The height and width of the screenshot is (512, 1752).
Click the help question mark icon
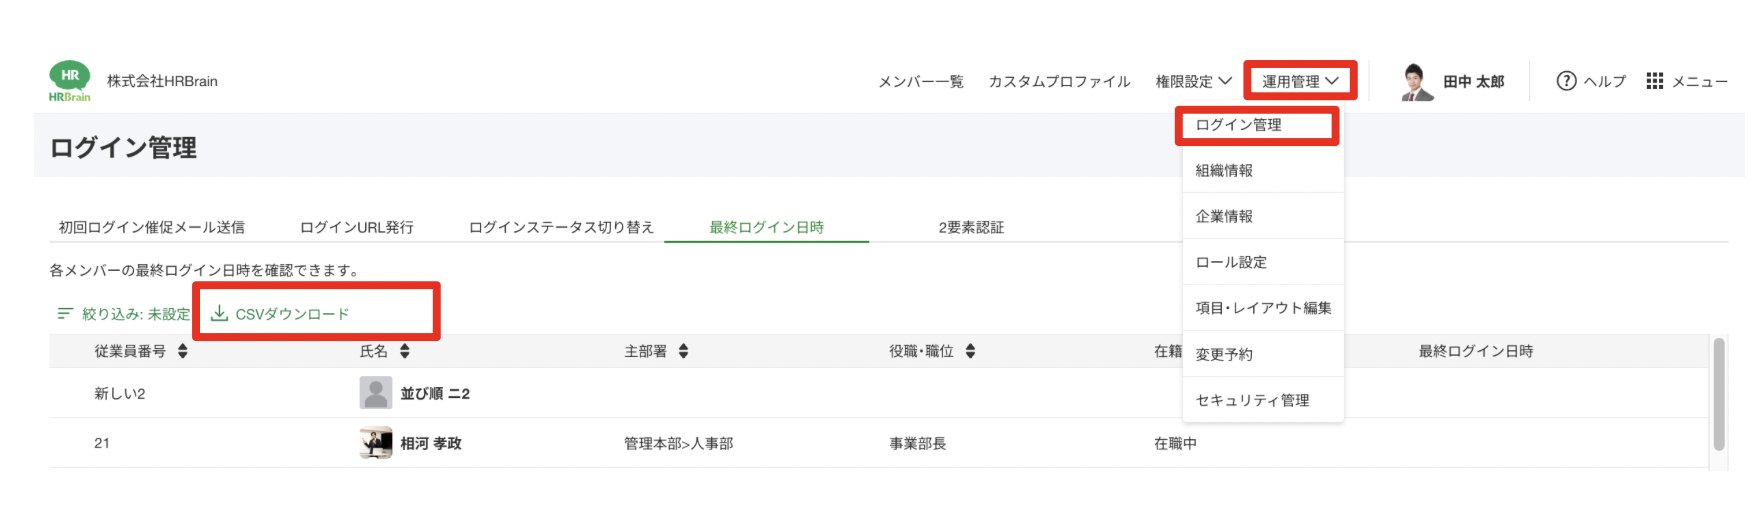pyautogui.click(x=1566, y=81)
